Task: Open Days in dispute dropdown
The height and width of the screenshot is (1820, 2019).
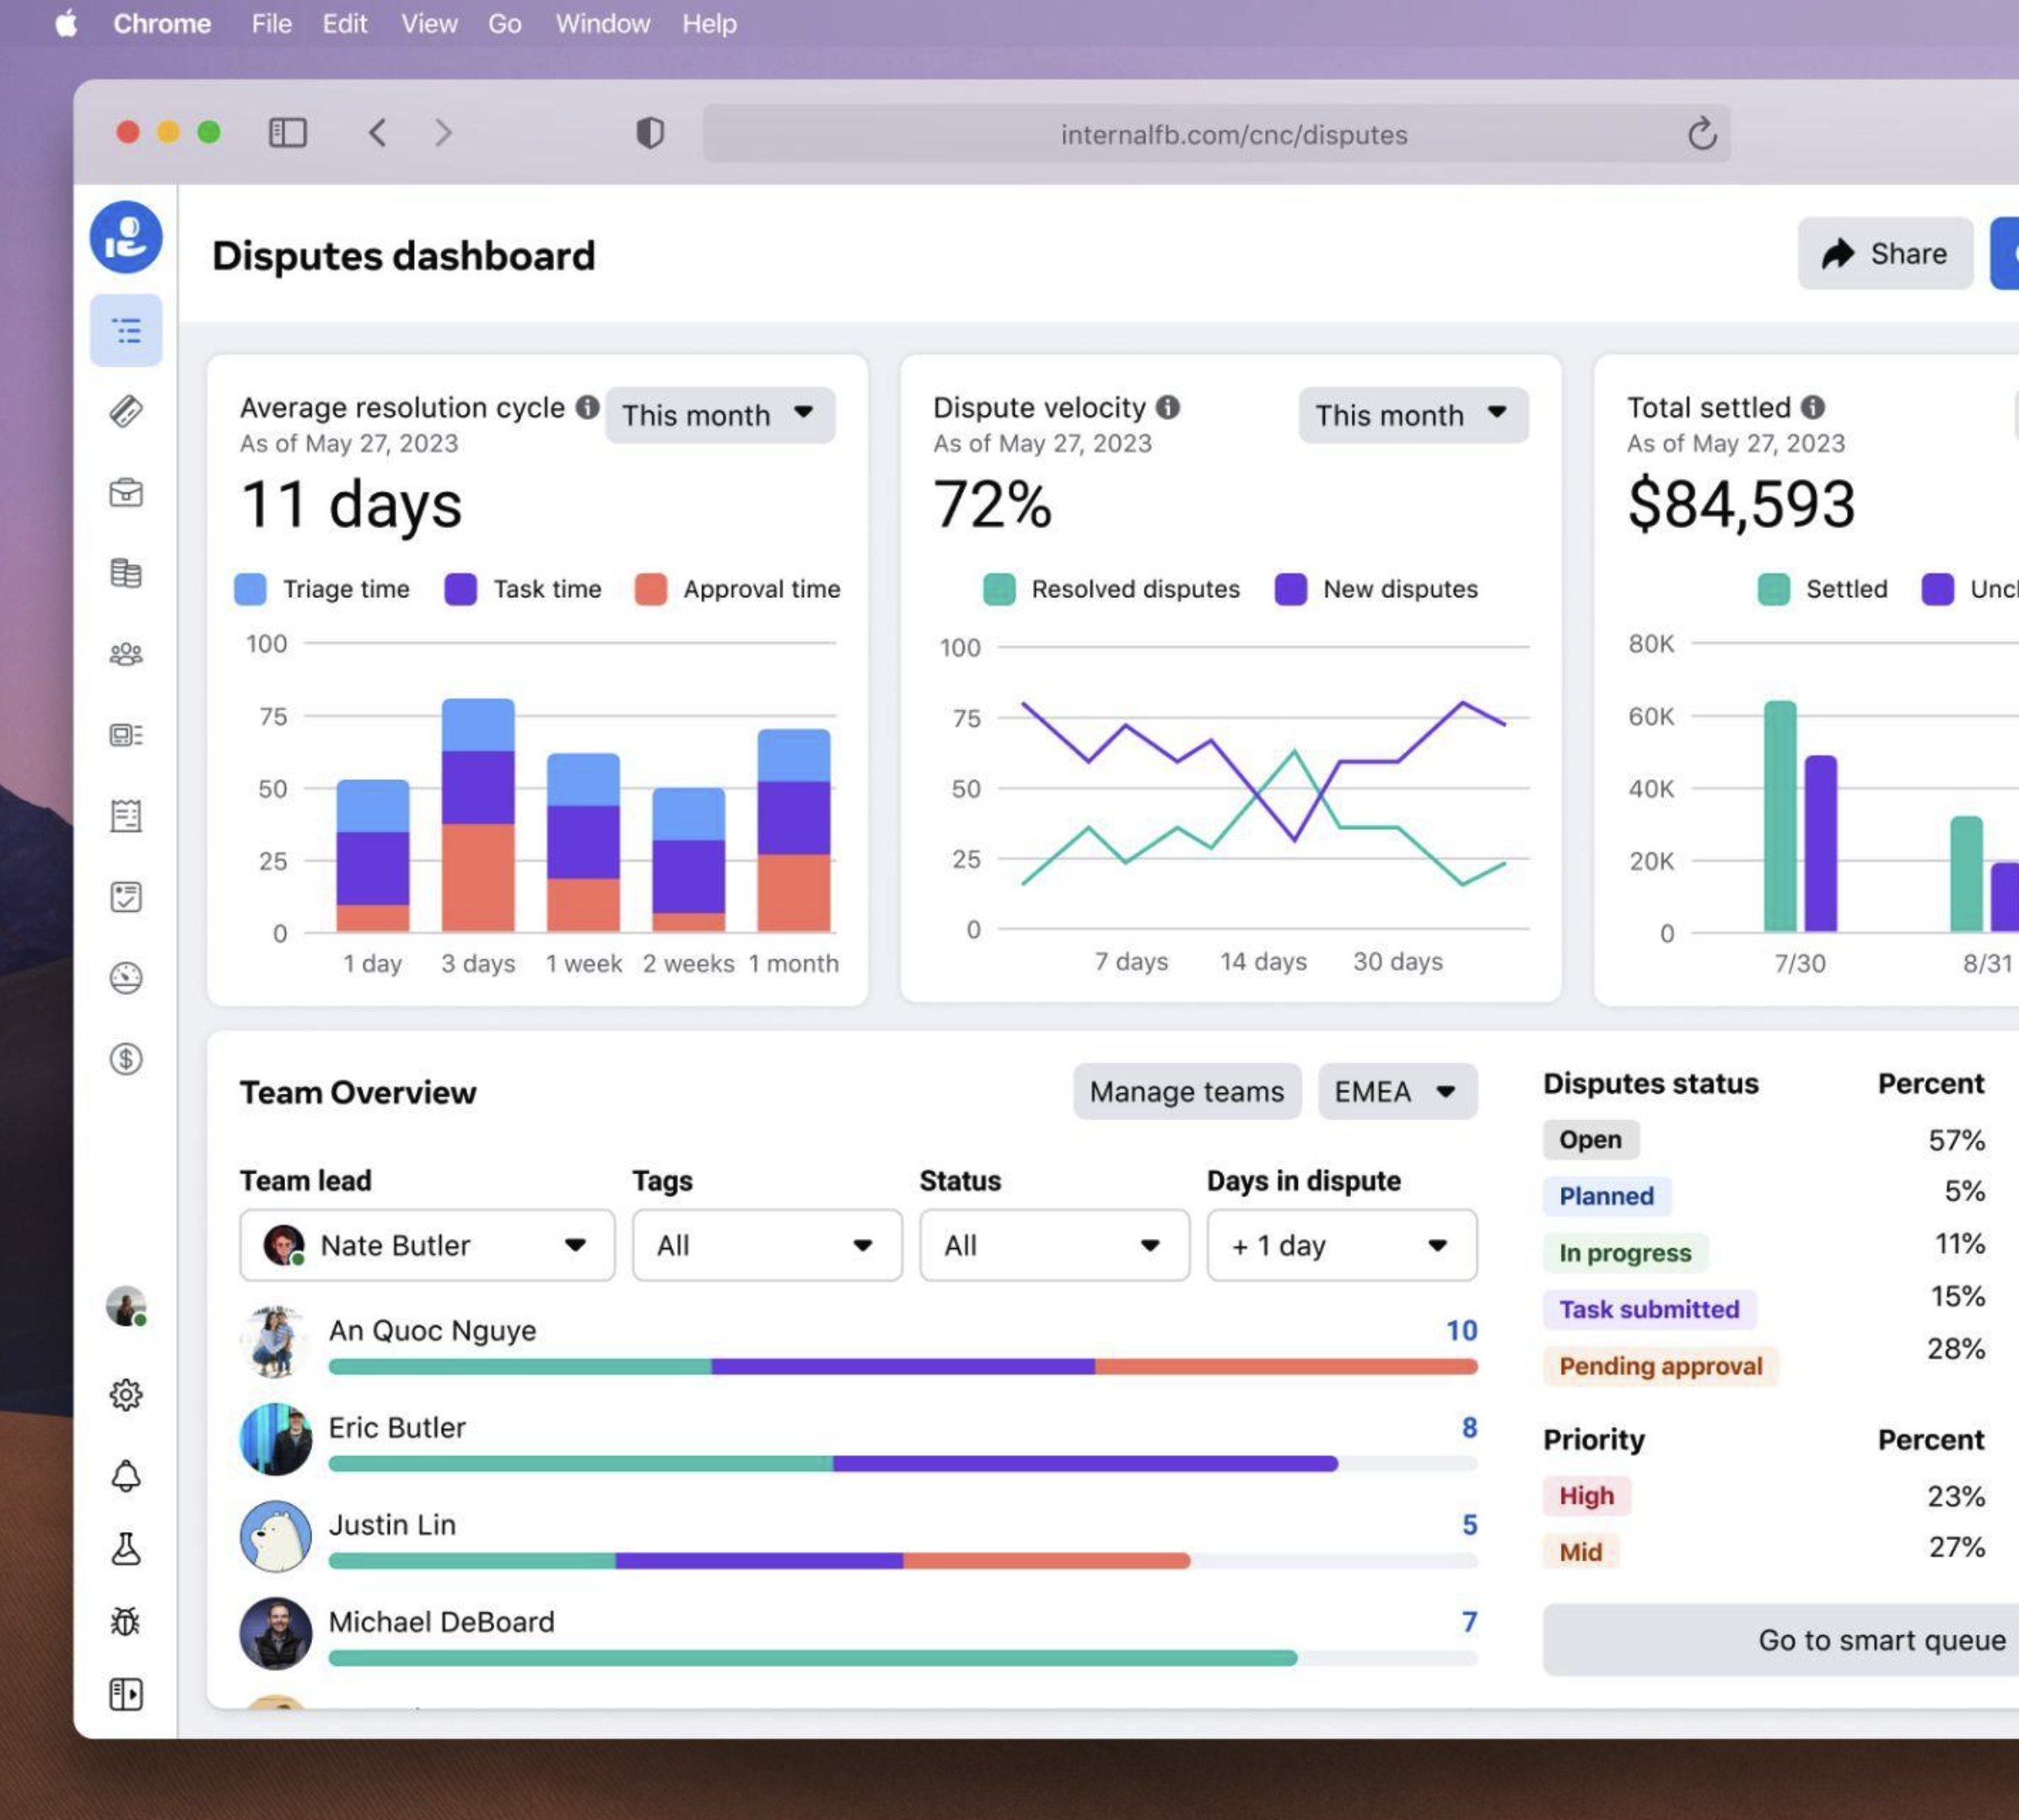Action: 1341,1245
